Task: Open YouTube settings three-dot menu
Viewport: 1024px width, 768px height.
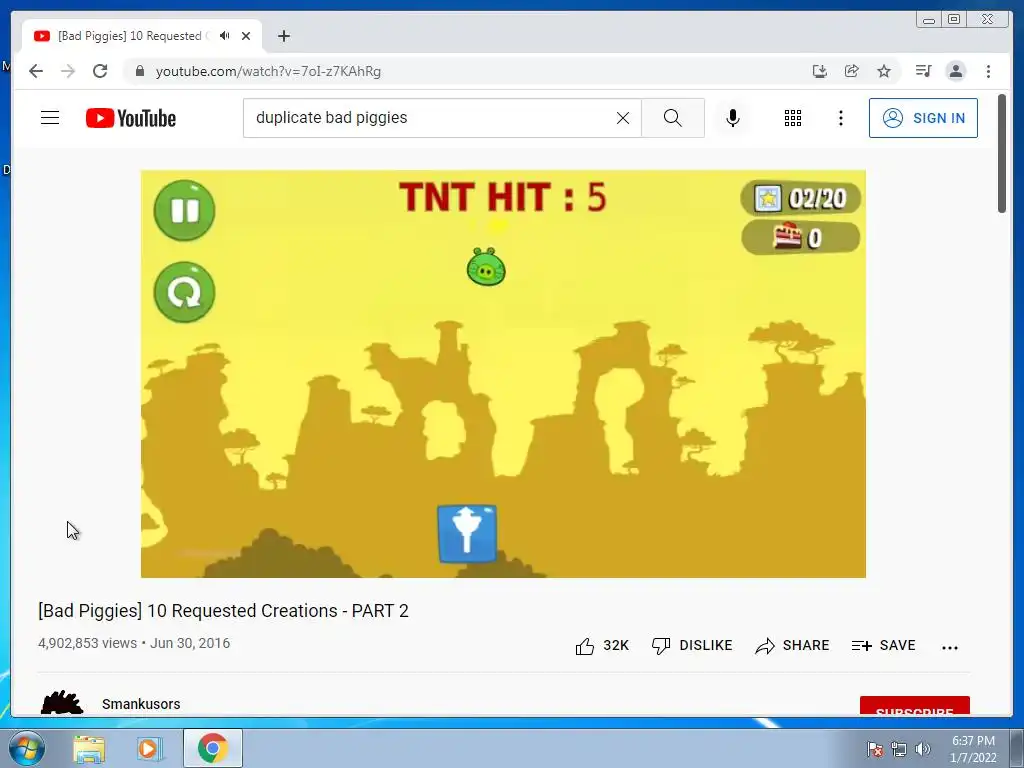Action: tap(840, 118)
